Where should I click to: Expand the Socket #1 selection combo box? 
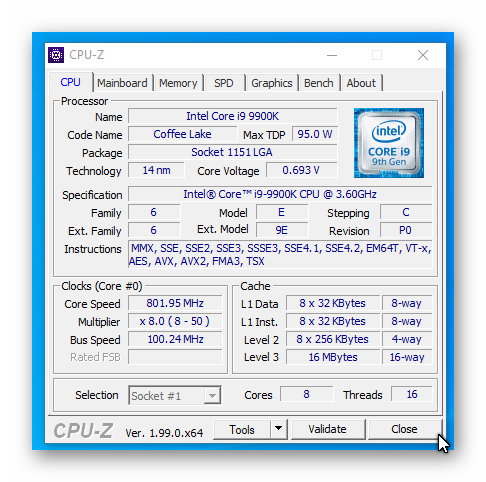click(175, 395)
